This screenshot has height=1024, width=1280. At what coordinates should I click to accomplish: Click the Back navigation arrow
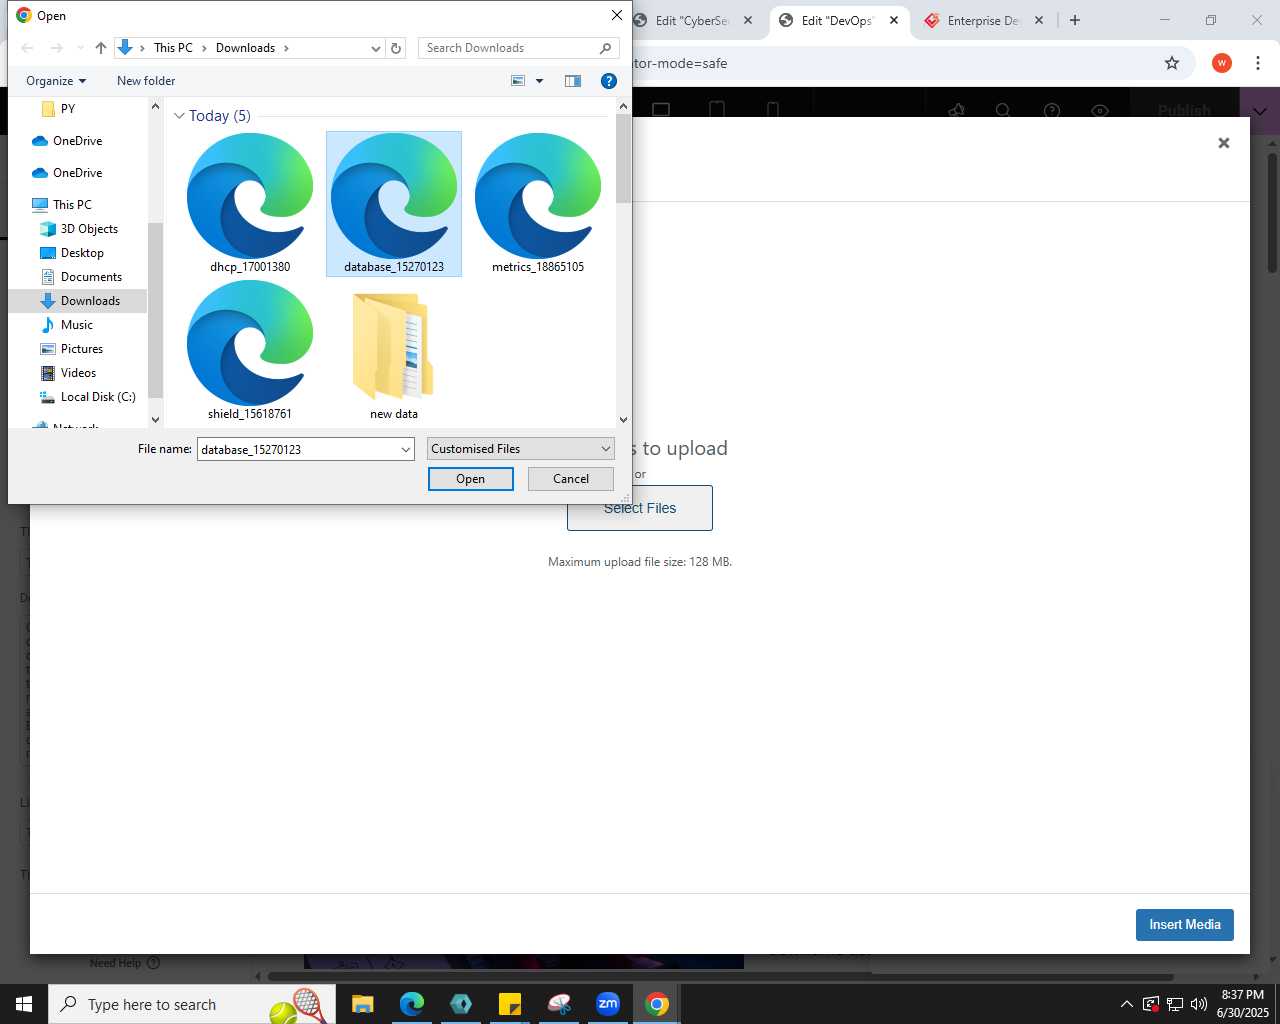coord(28,48)
